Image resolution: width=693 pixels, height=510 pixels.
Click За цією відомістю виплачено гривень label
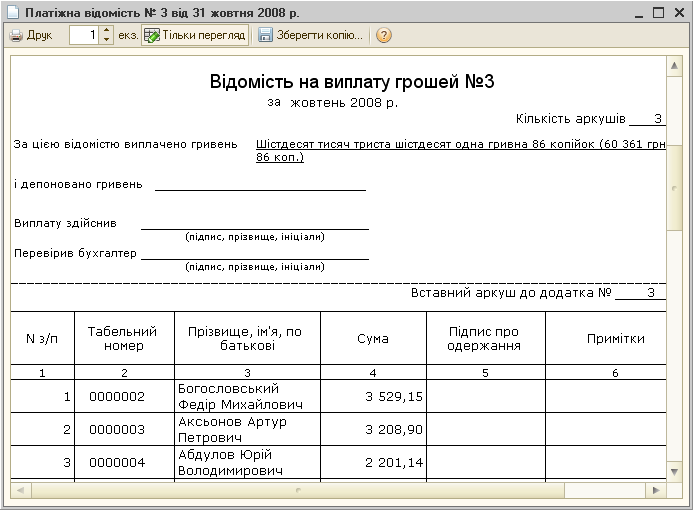(126, 144)
